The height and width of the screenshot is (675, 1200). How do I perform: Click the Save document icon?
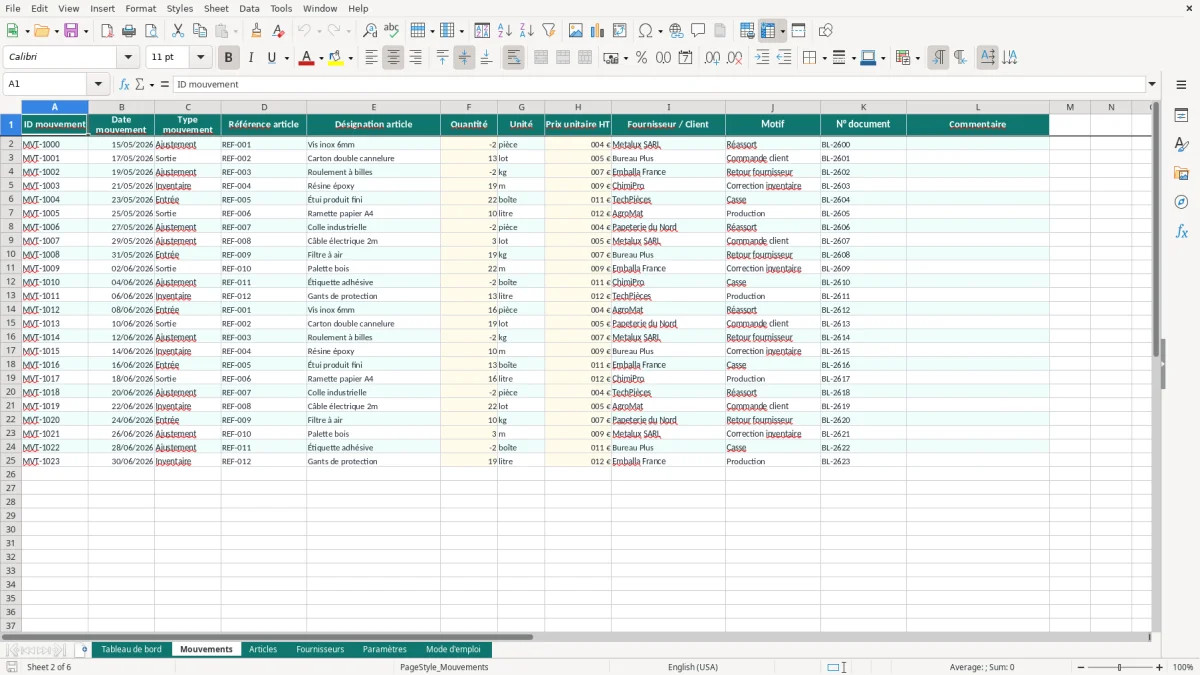tap(71, 31)
